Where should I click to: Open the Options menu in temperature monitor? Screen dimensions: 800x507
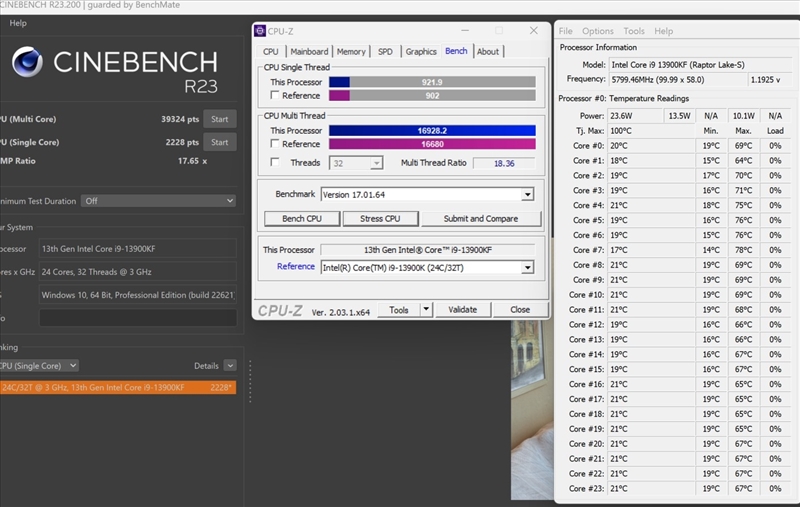[597, 31]
